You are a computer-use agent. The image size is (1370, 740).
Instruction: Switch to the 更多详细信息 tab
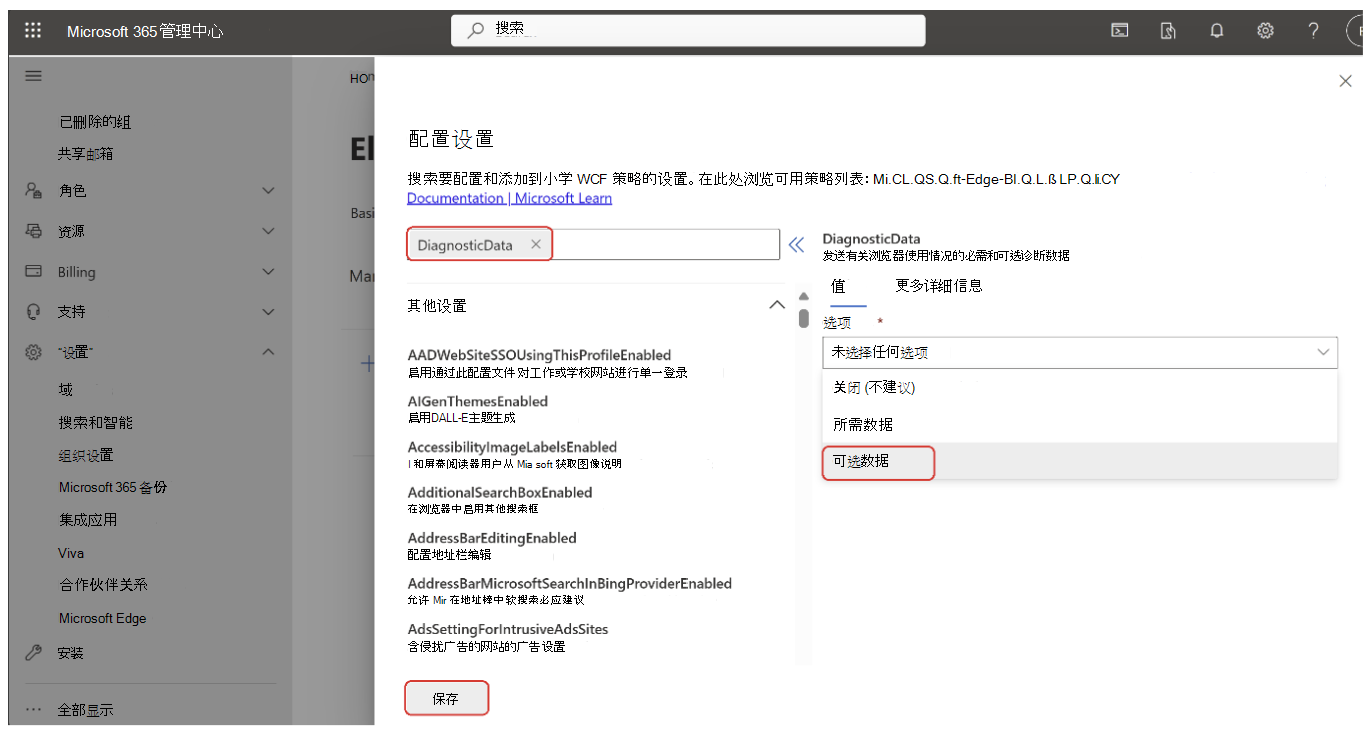[x=939, y=285]
